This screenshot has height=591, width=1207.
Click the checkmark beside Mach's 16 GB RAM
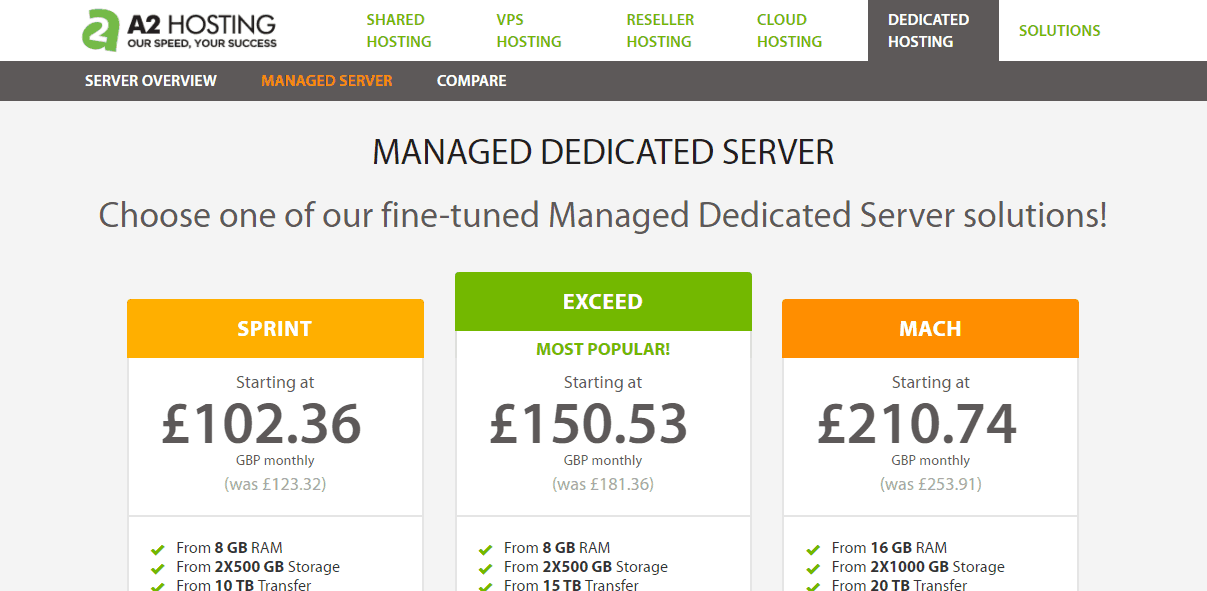coord(813,550)
